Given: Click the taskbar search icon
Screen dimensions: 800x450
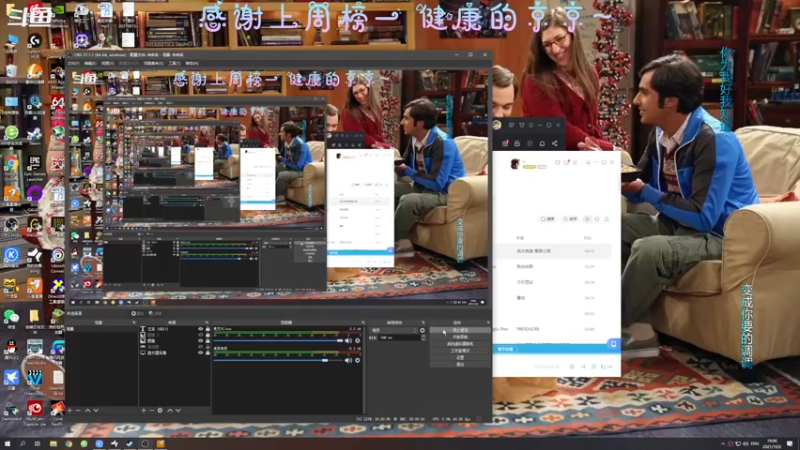Looking at the screenshot, I should [x=23, y=444].
